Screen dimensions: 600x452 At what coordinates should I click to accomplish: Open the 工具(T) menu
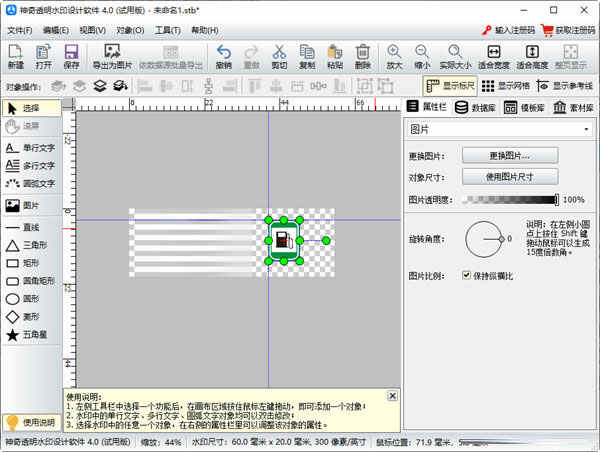coord(167,31)
